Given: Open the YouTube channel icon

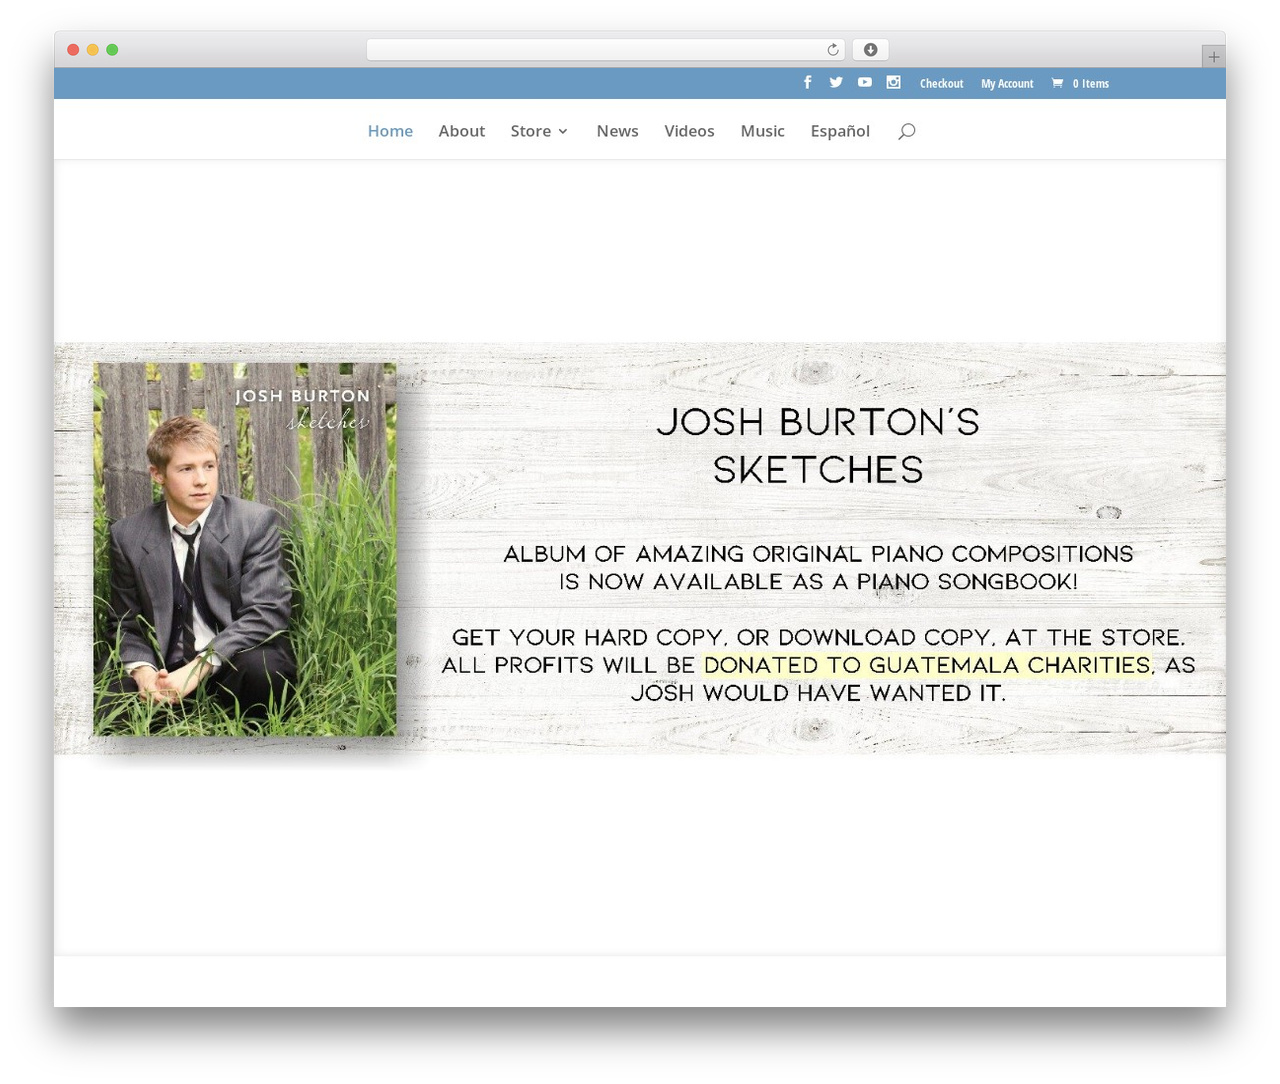Looking at the screenshot, I should pyautogui.click(x=865, y=82).
